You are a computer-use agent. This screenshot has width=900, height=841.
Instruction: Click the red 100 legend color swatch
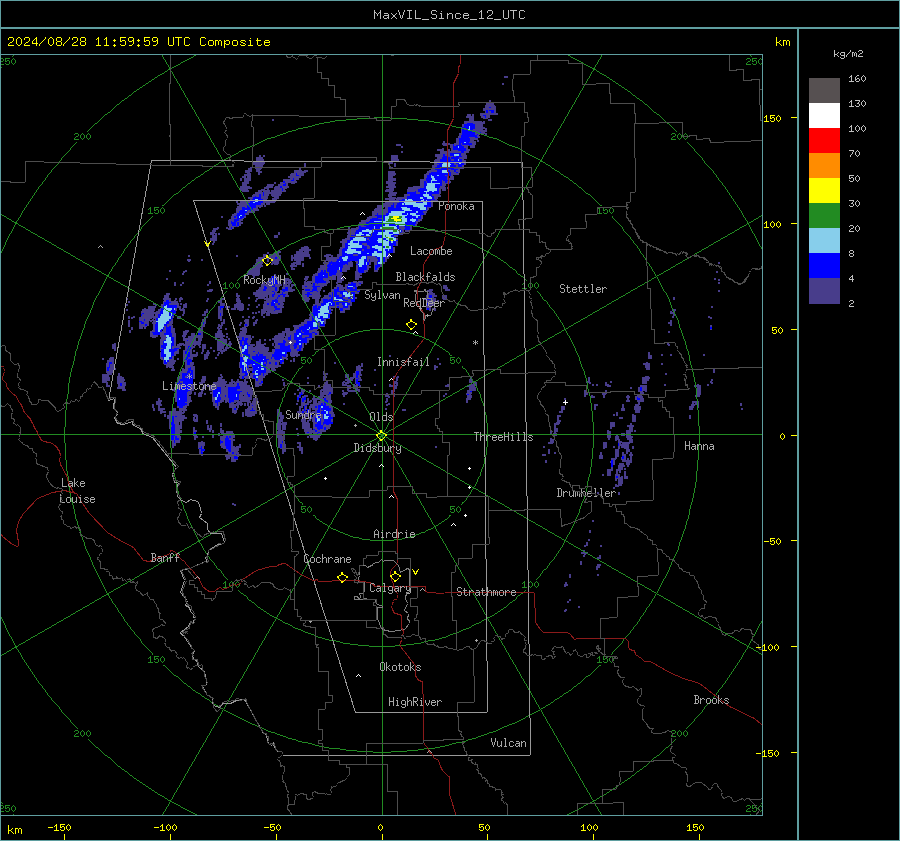824,141
